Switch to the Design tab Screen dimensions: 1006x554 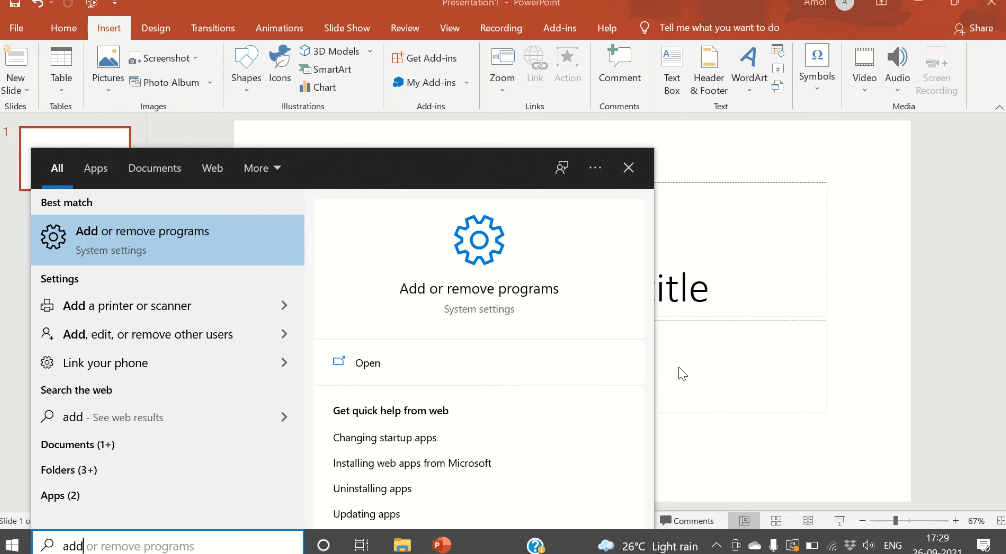click(x=156, y=28)
